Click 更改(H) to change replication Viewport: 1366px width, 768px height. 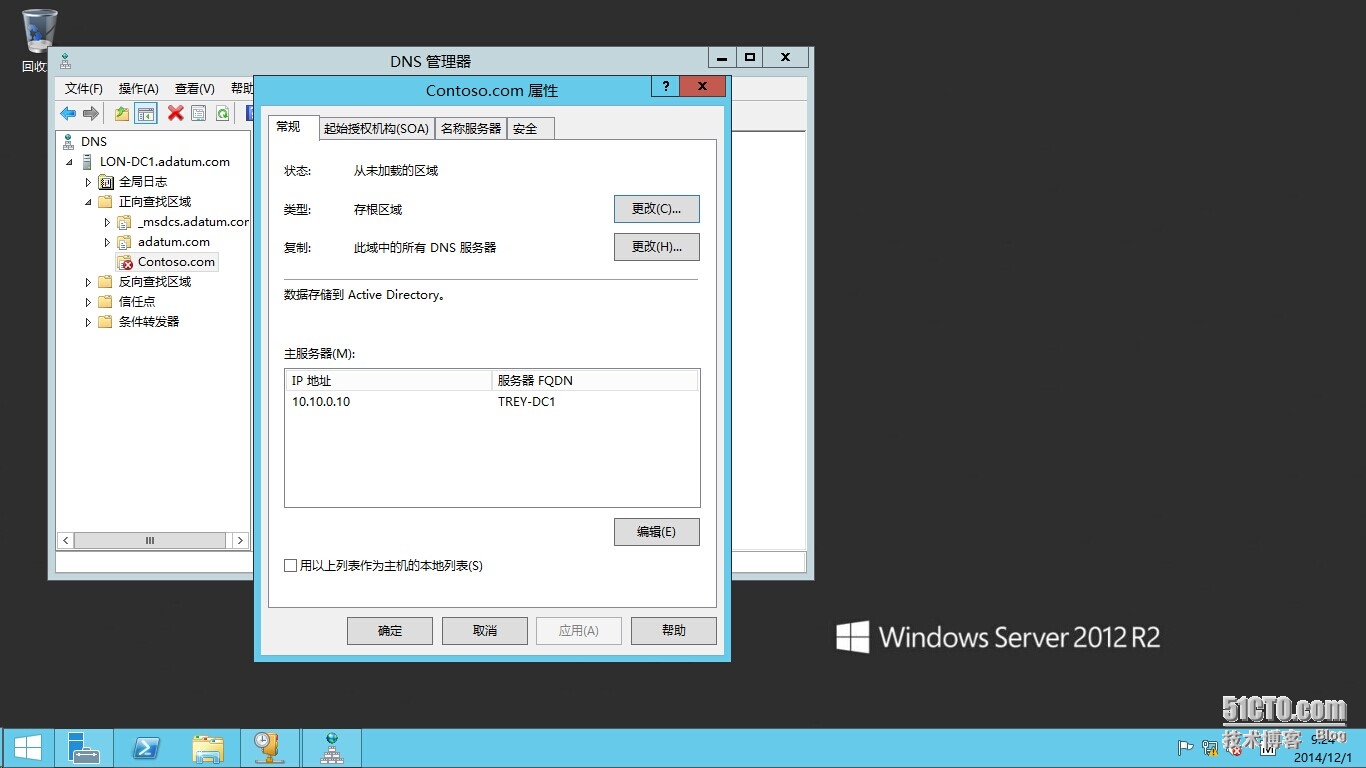click(656, 247)
